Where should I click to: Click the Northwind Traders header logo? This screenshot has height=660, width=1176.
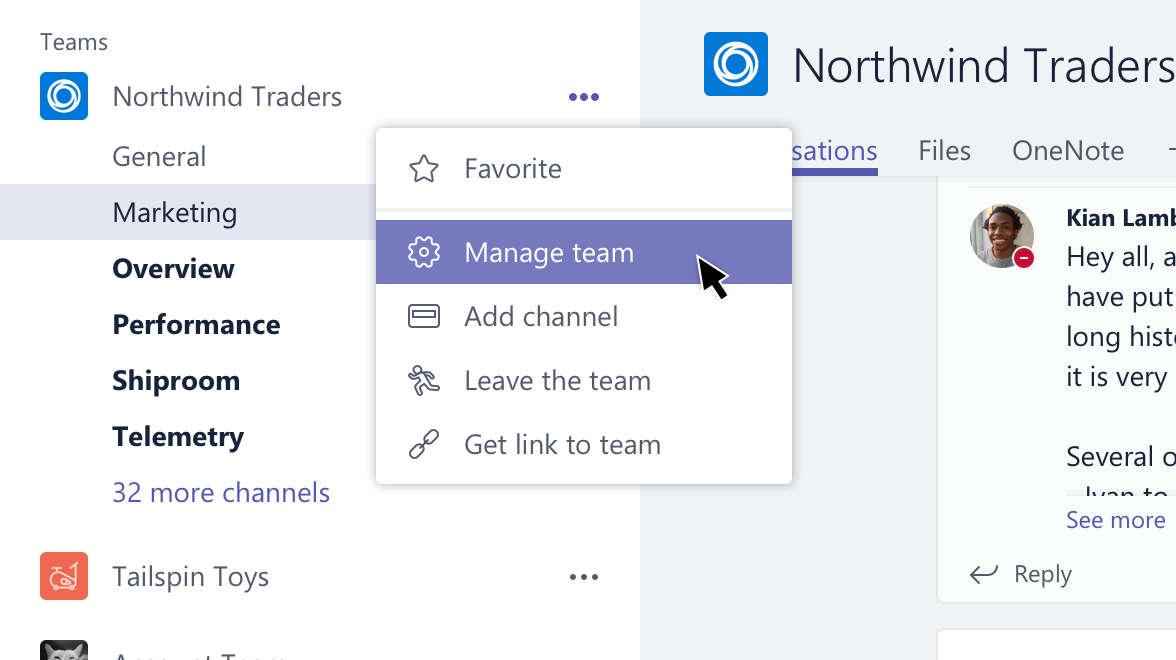coord(736,64)
